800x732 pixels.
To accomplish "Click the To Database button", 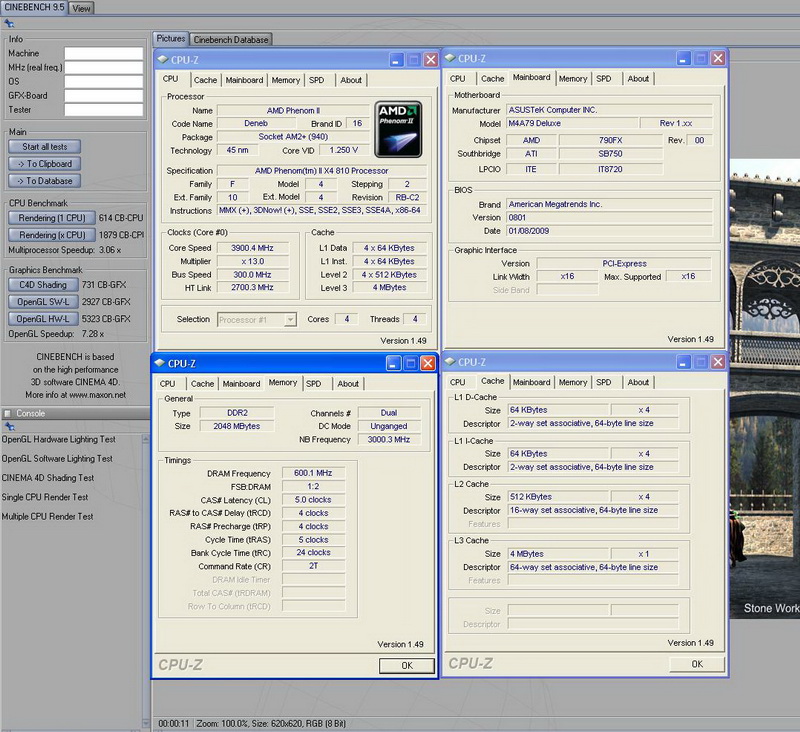I will (45, 181).
